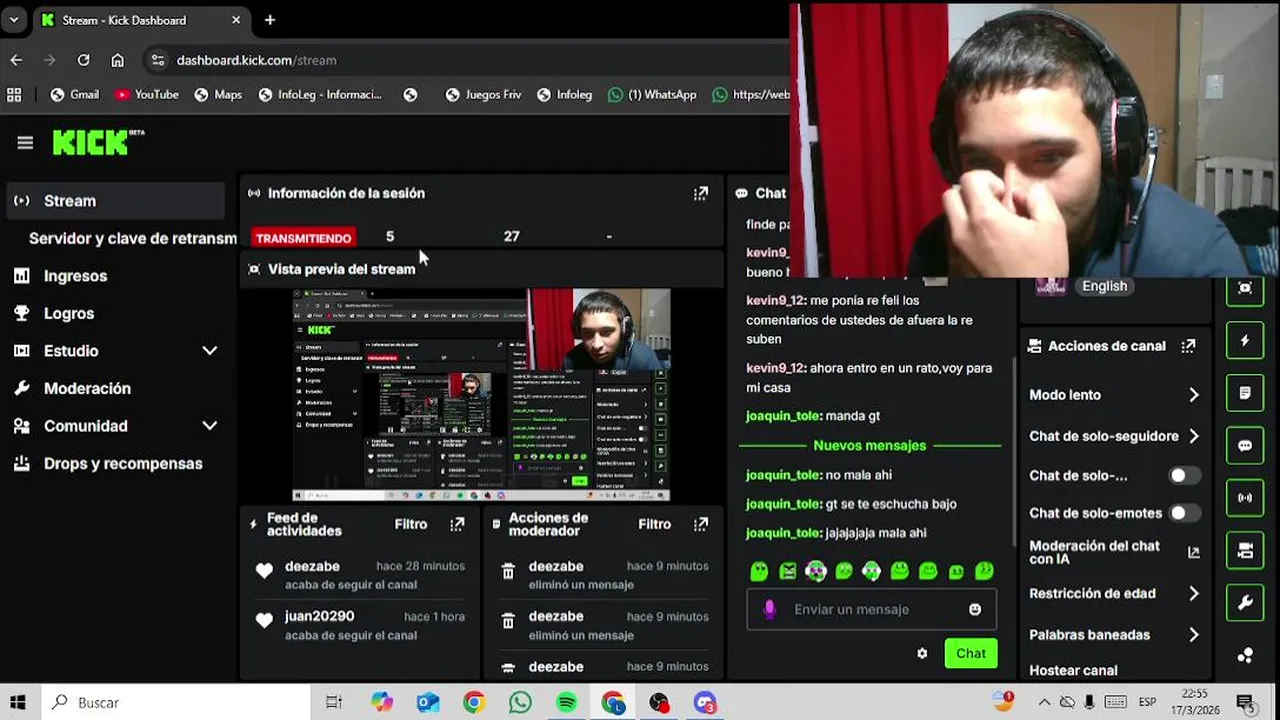Viewport: 1280px width, 720px height.
Task: Enable the Chat de solo-emotes switch
Action: click(1185, 513)
